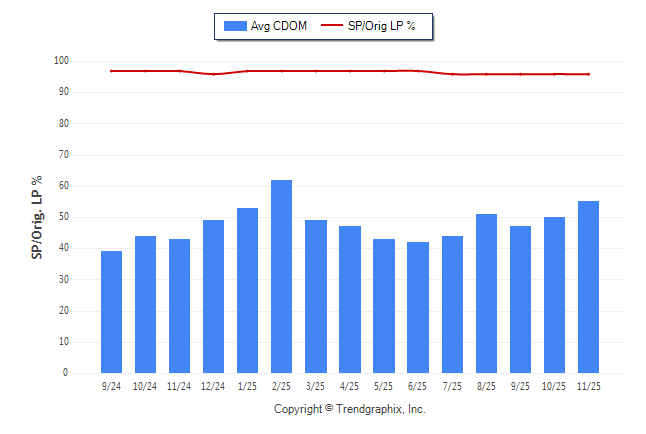Screen dimensions: 646x434
Task: Select the 6/25 bar
Action: click(417, 307)
